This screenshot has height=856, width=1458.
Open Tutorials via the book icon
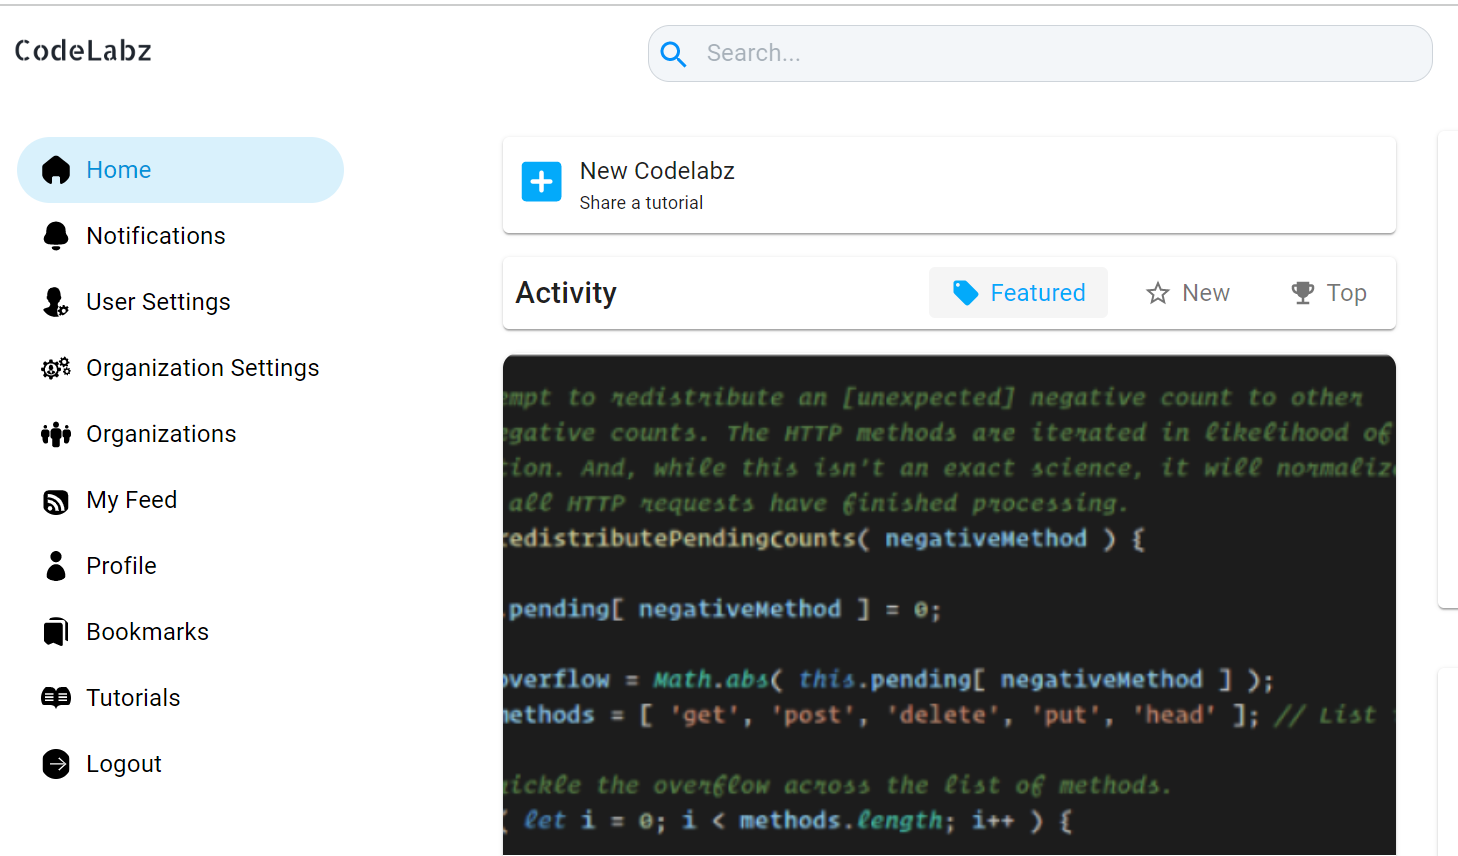click(56, 697)
